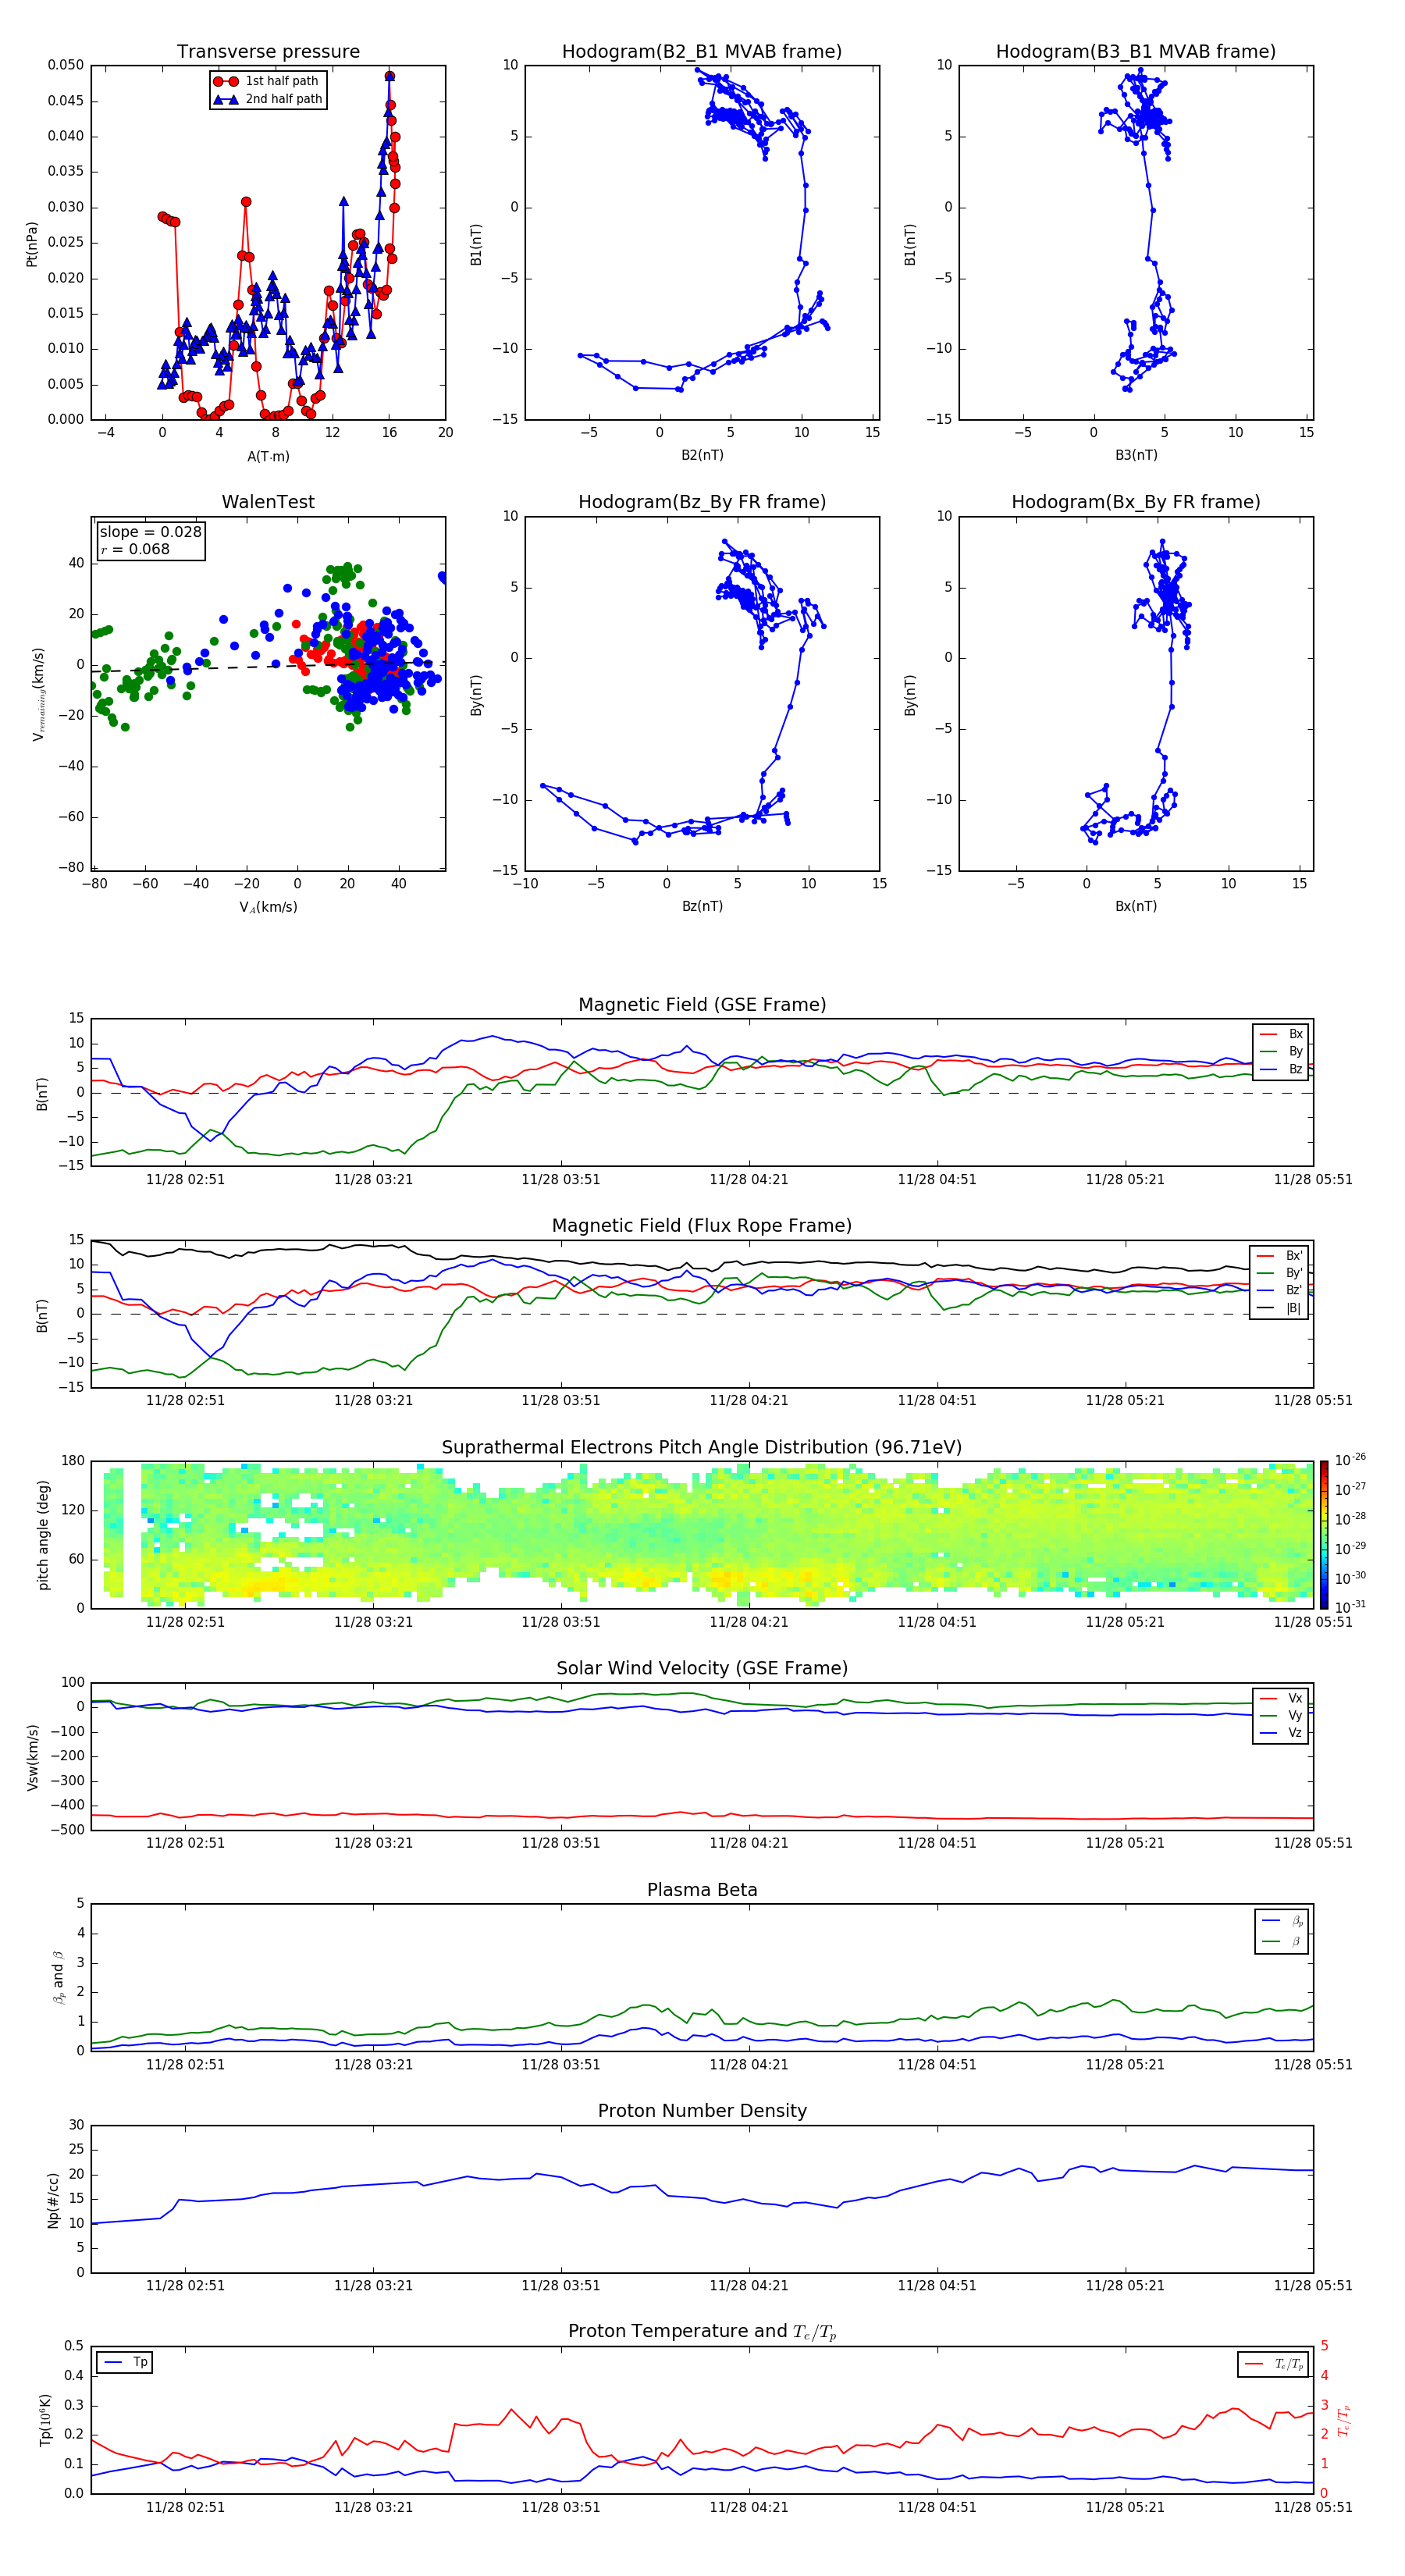Click the 'Tp' legend entry
This screenshot has width=1405, height=2576.
125,2362
